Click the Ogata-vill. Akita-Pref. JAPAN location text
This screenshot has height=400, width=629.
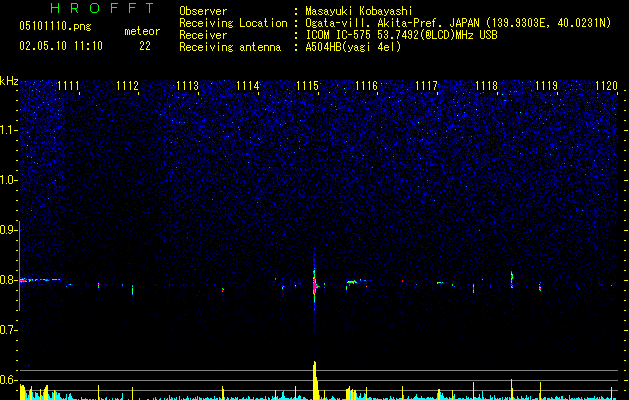click(458, 23)
